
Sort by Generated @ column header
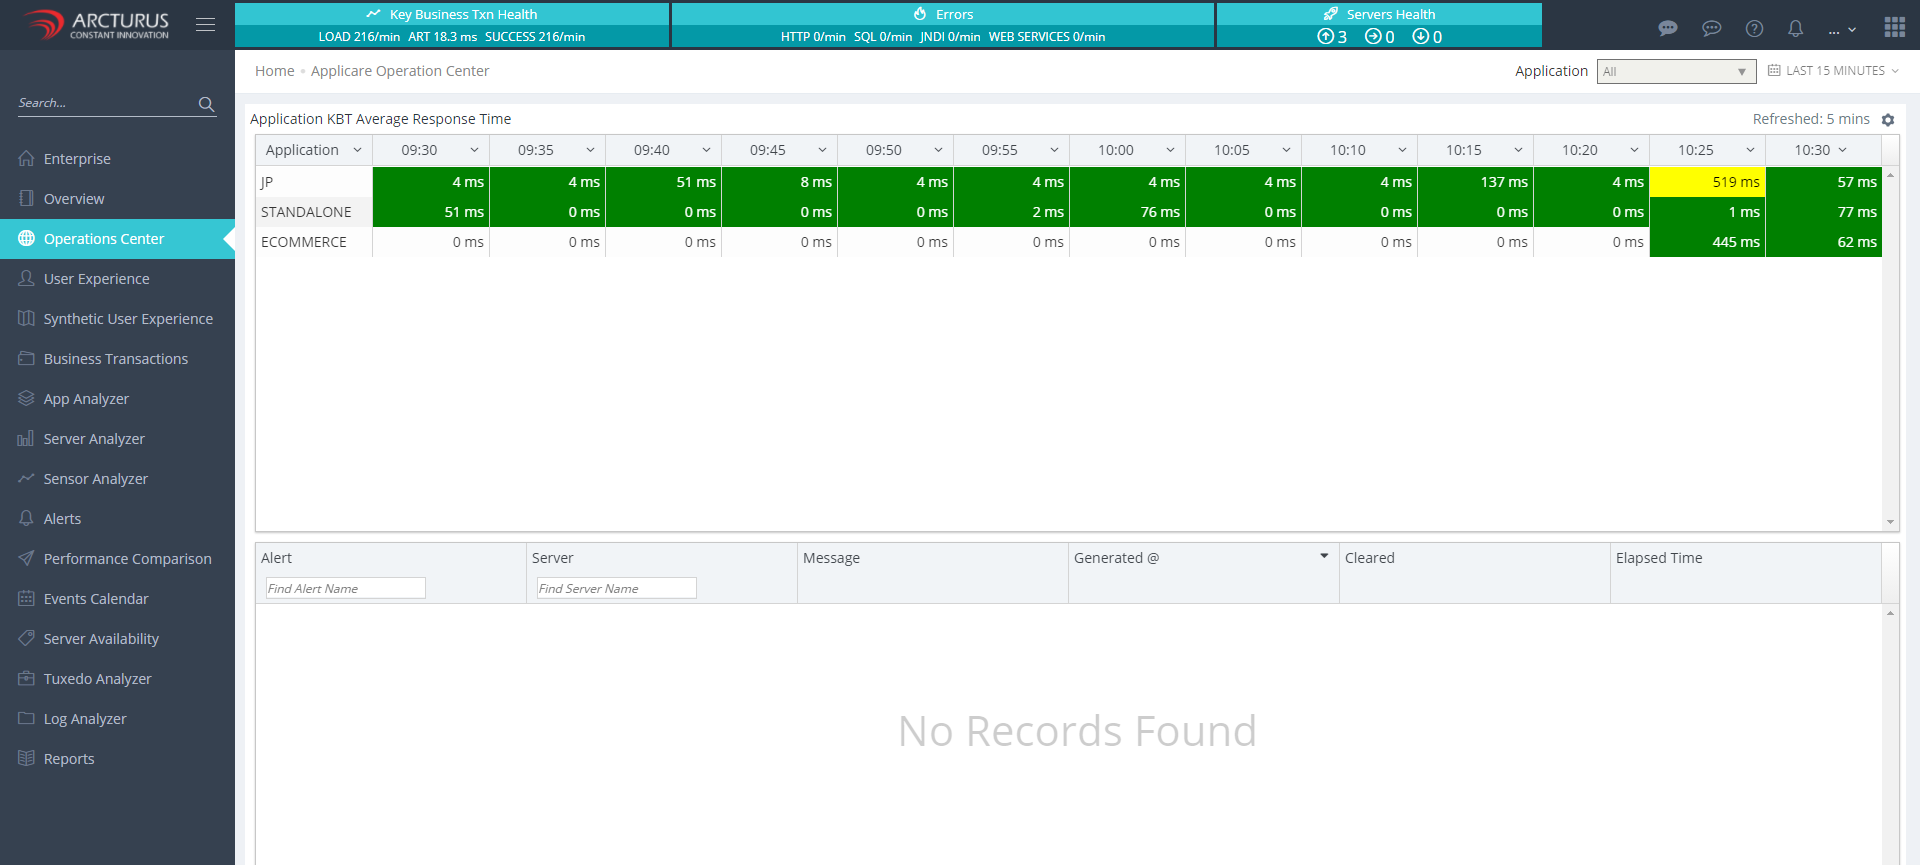coord(1116,558)
